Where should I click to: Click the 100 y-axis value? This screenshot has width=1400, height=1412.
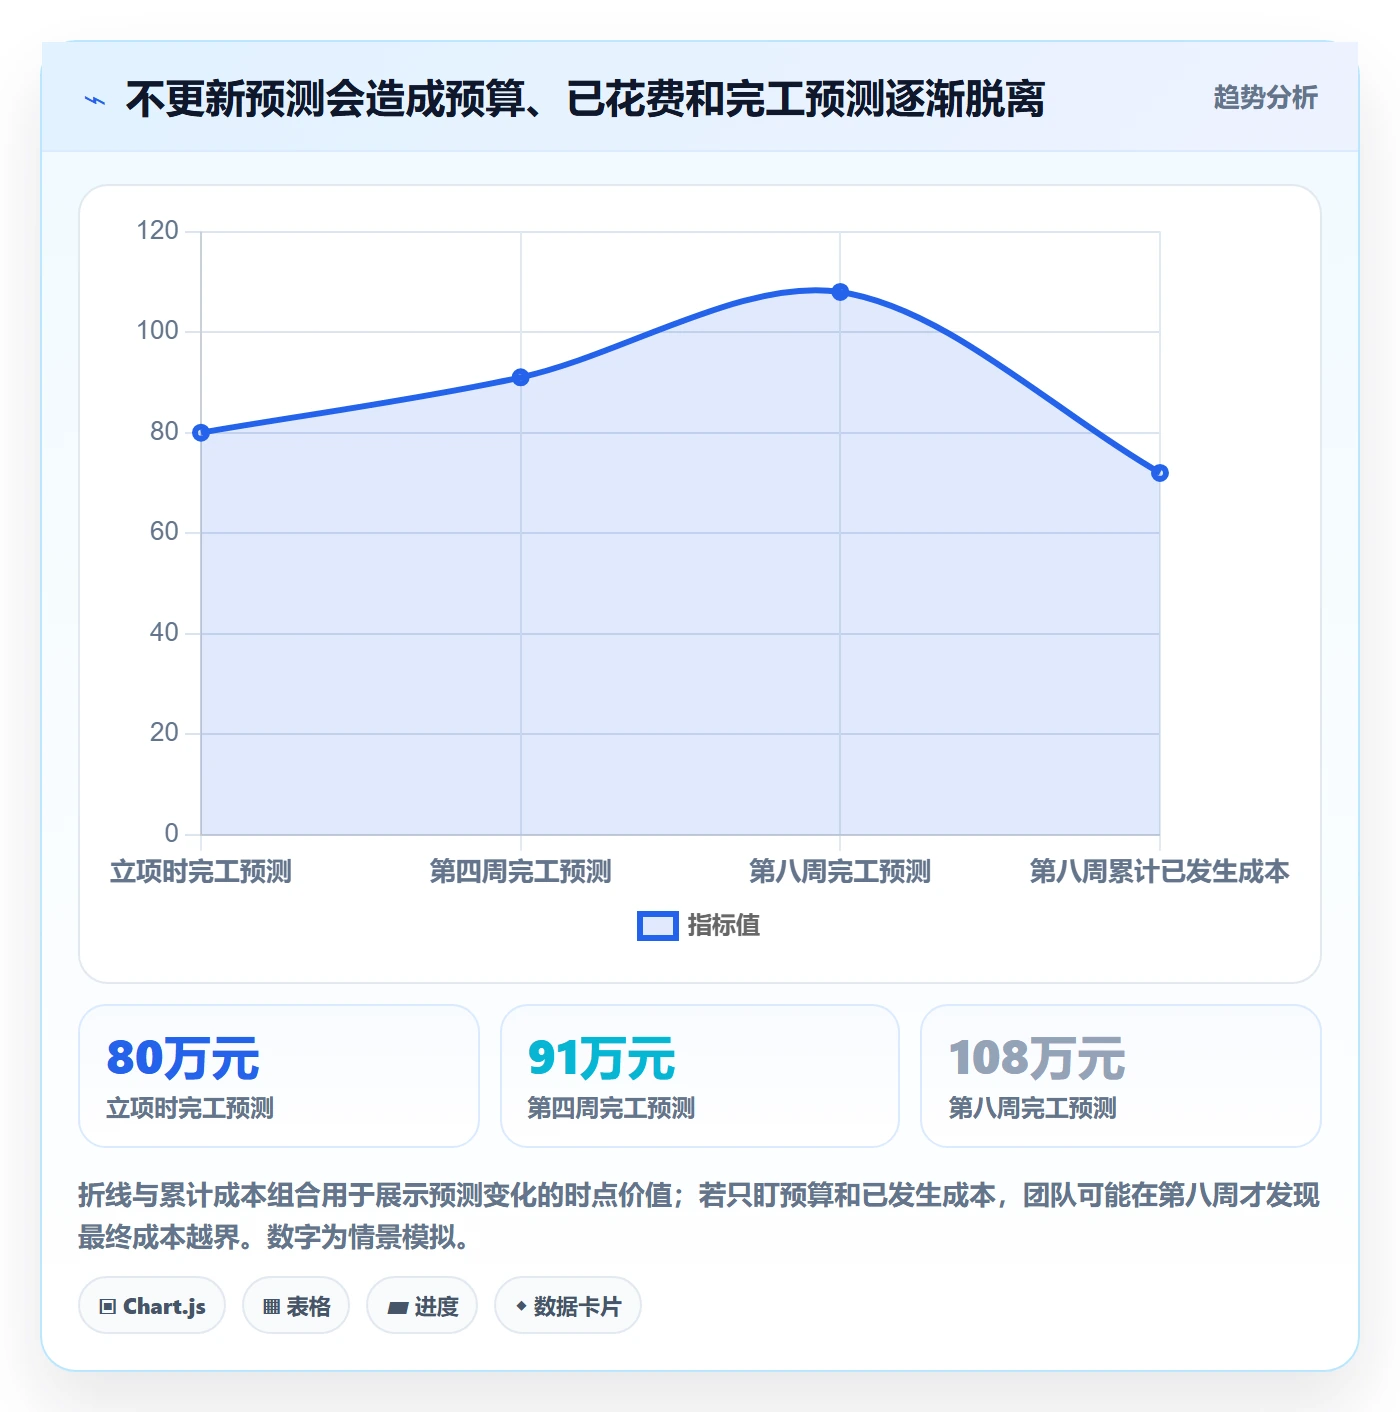click(x=157, y=331)
